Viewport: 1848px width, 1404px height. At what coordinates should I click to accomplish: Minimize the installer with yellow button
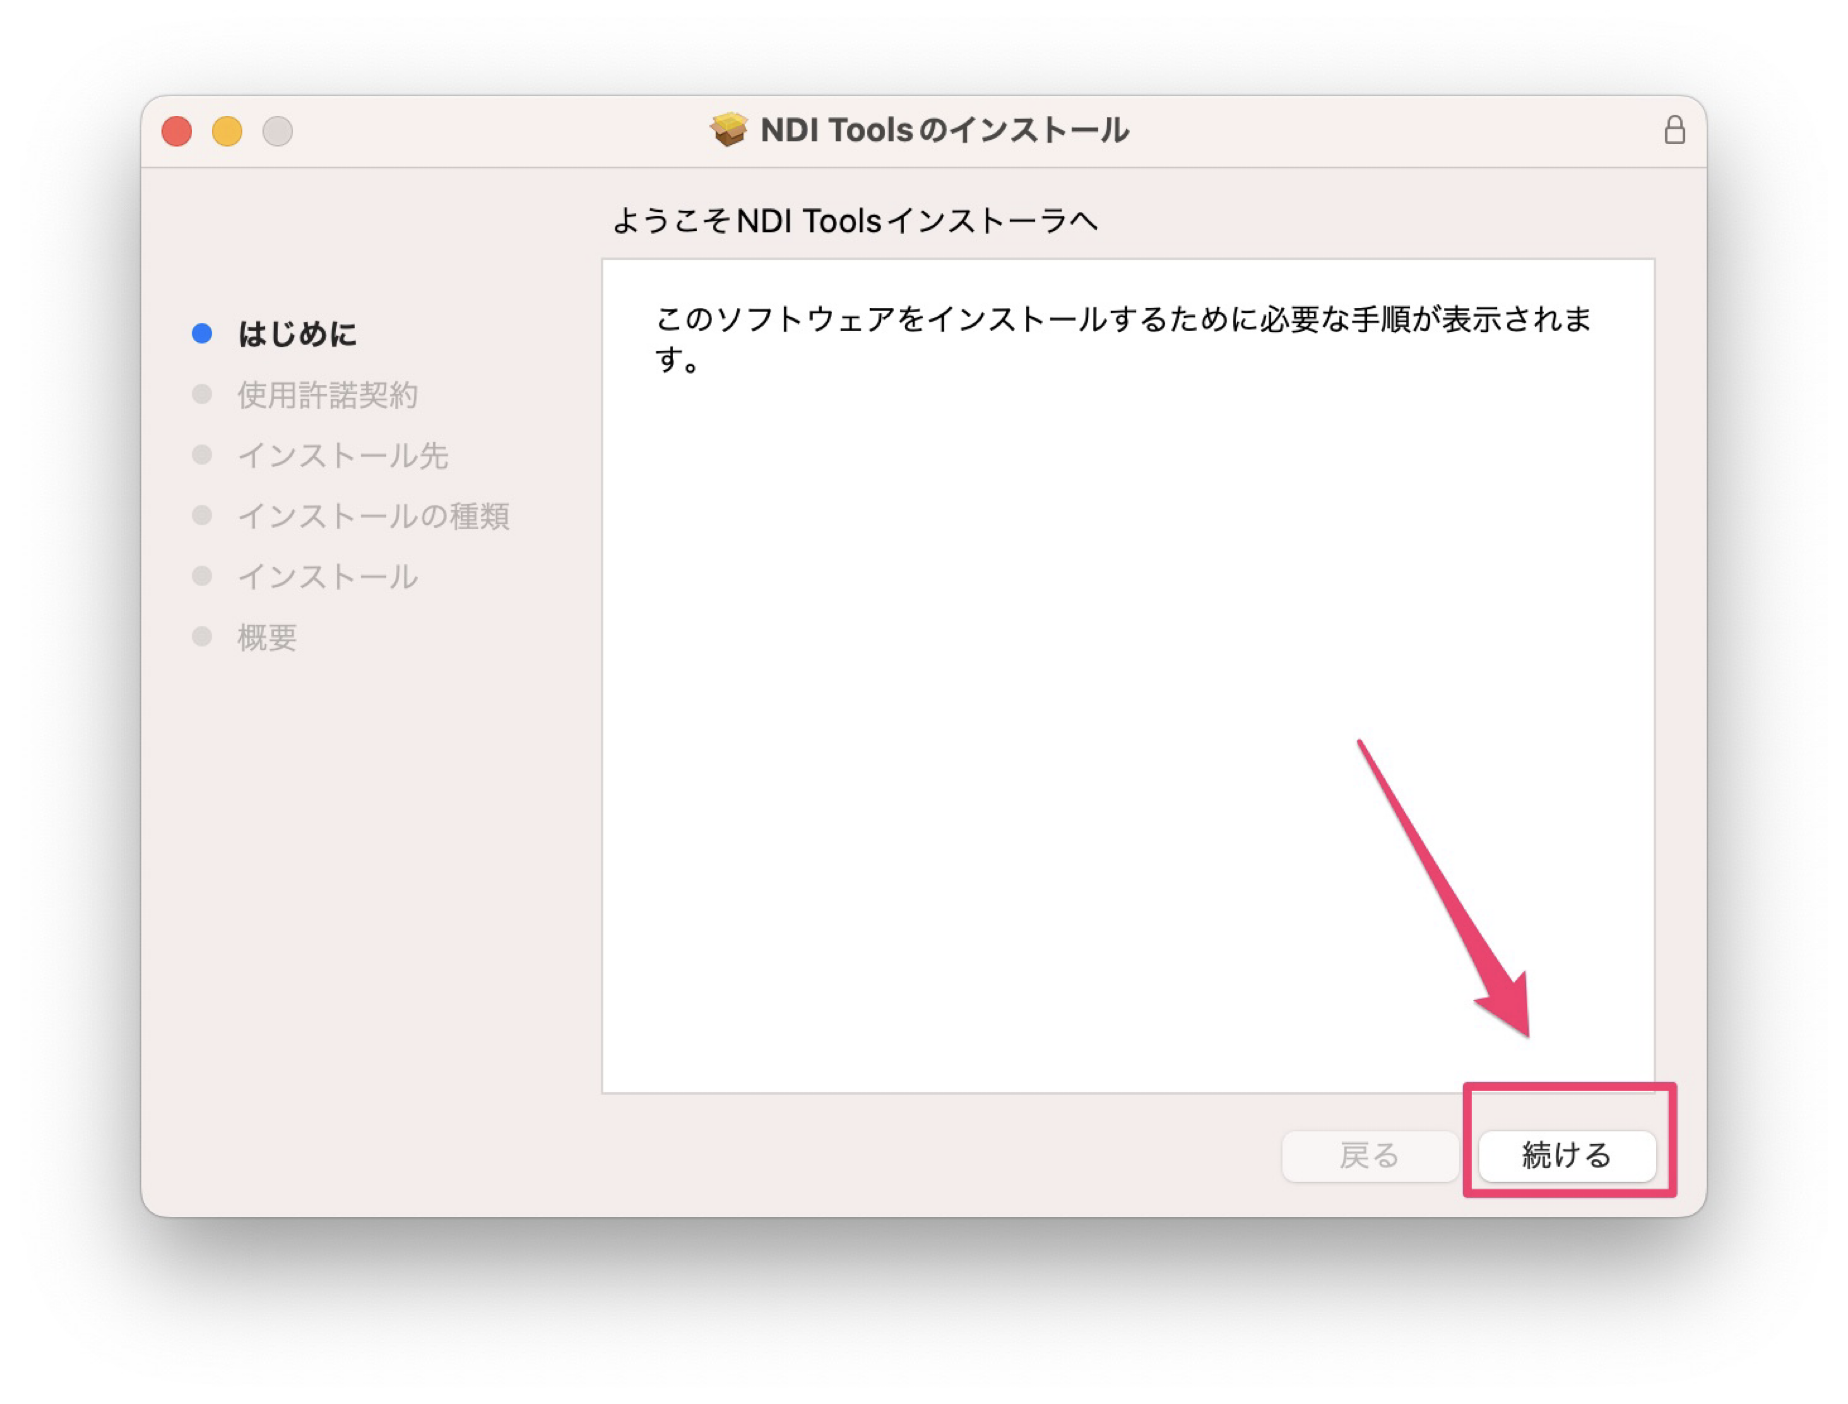227,131
